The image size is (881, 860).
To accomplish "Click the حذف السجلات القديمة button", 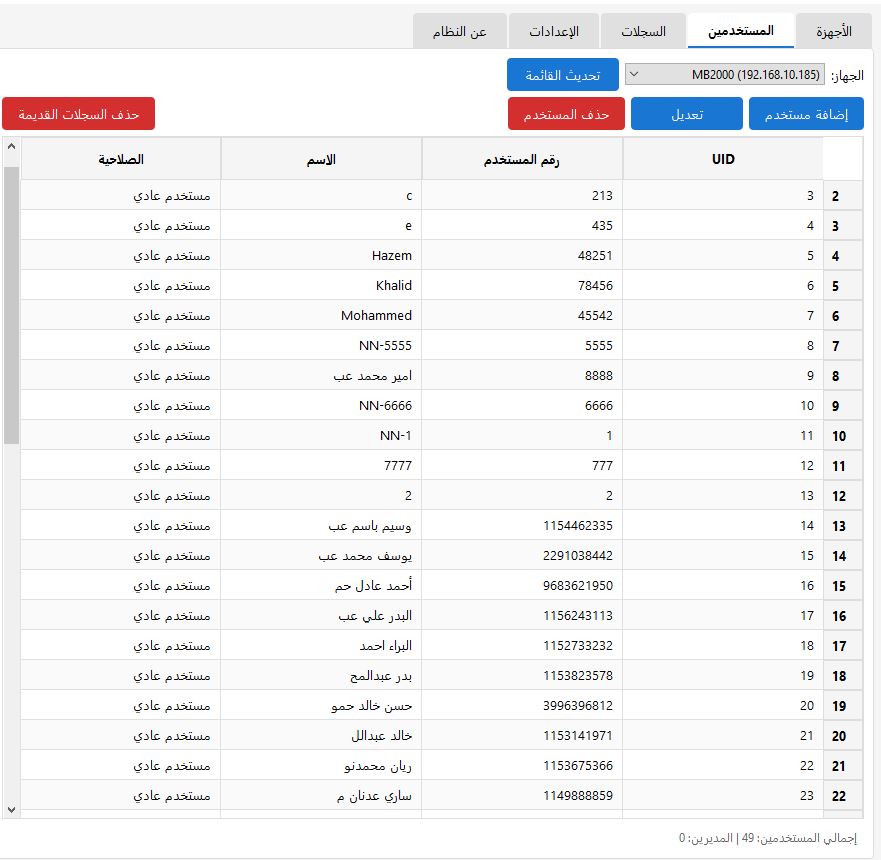I will tap(78, 114).
